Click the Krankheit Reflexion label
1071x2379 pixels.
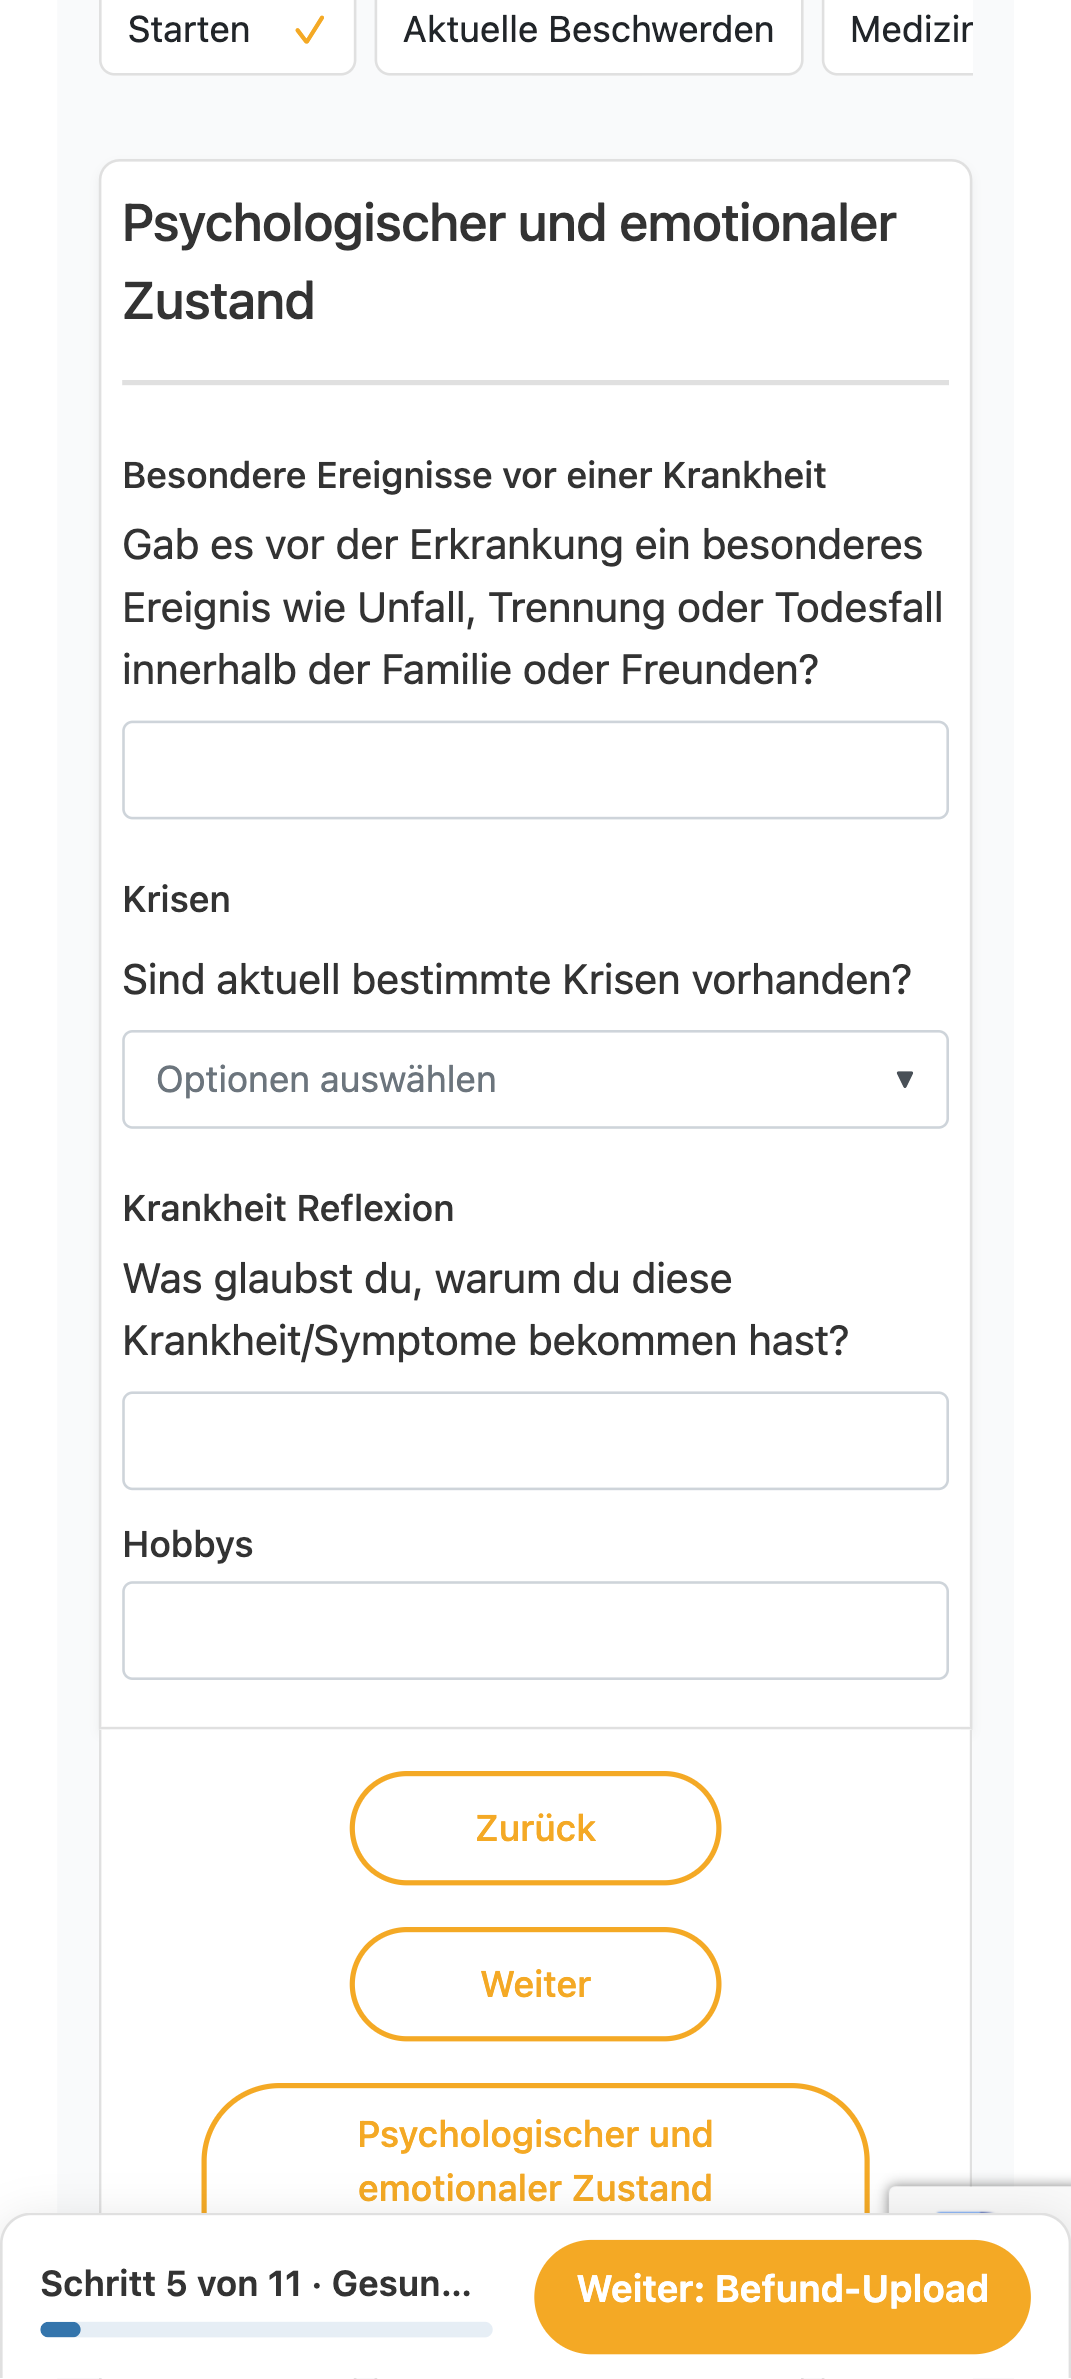tap(288, 1209)
